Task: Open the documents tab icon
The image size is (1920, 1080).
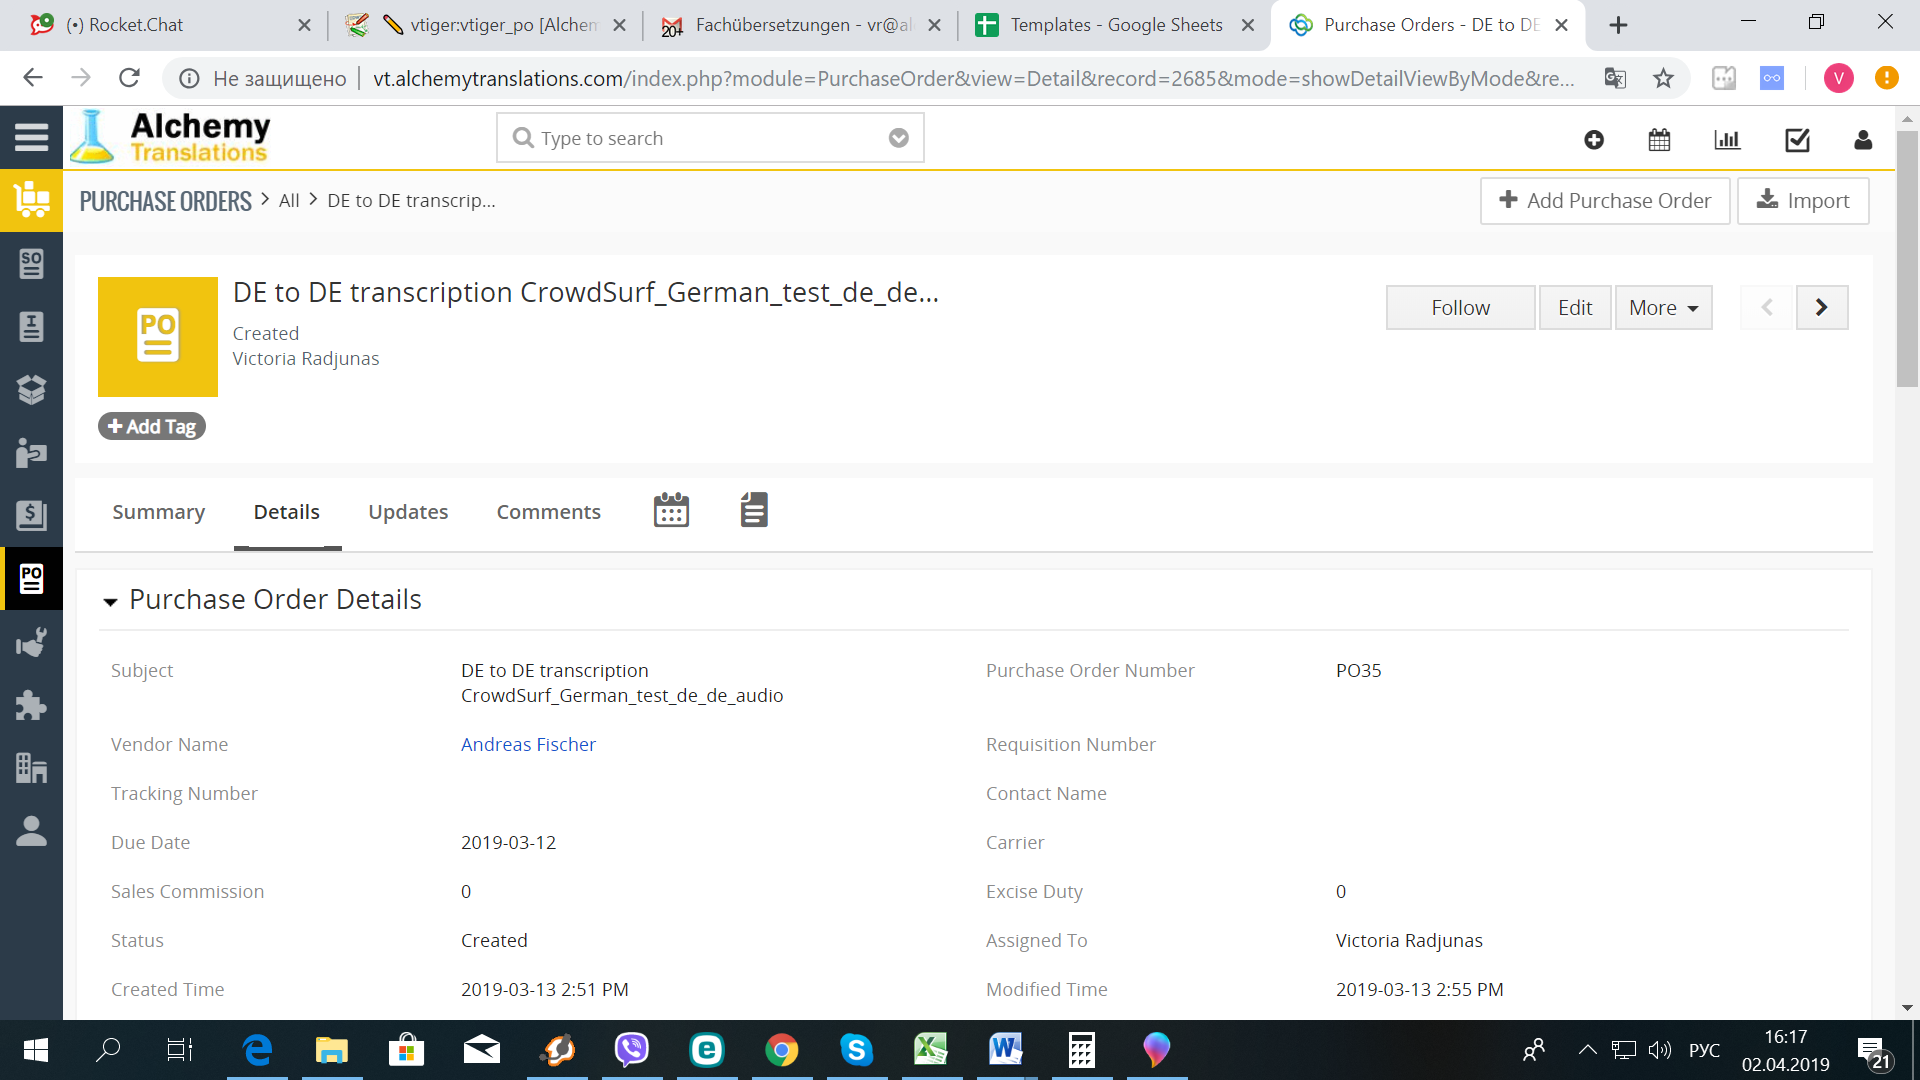Action: point(754,510)
